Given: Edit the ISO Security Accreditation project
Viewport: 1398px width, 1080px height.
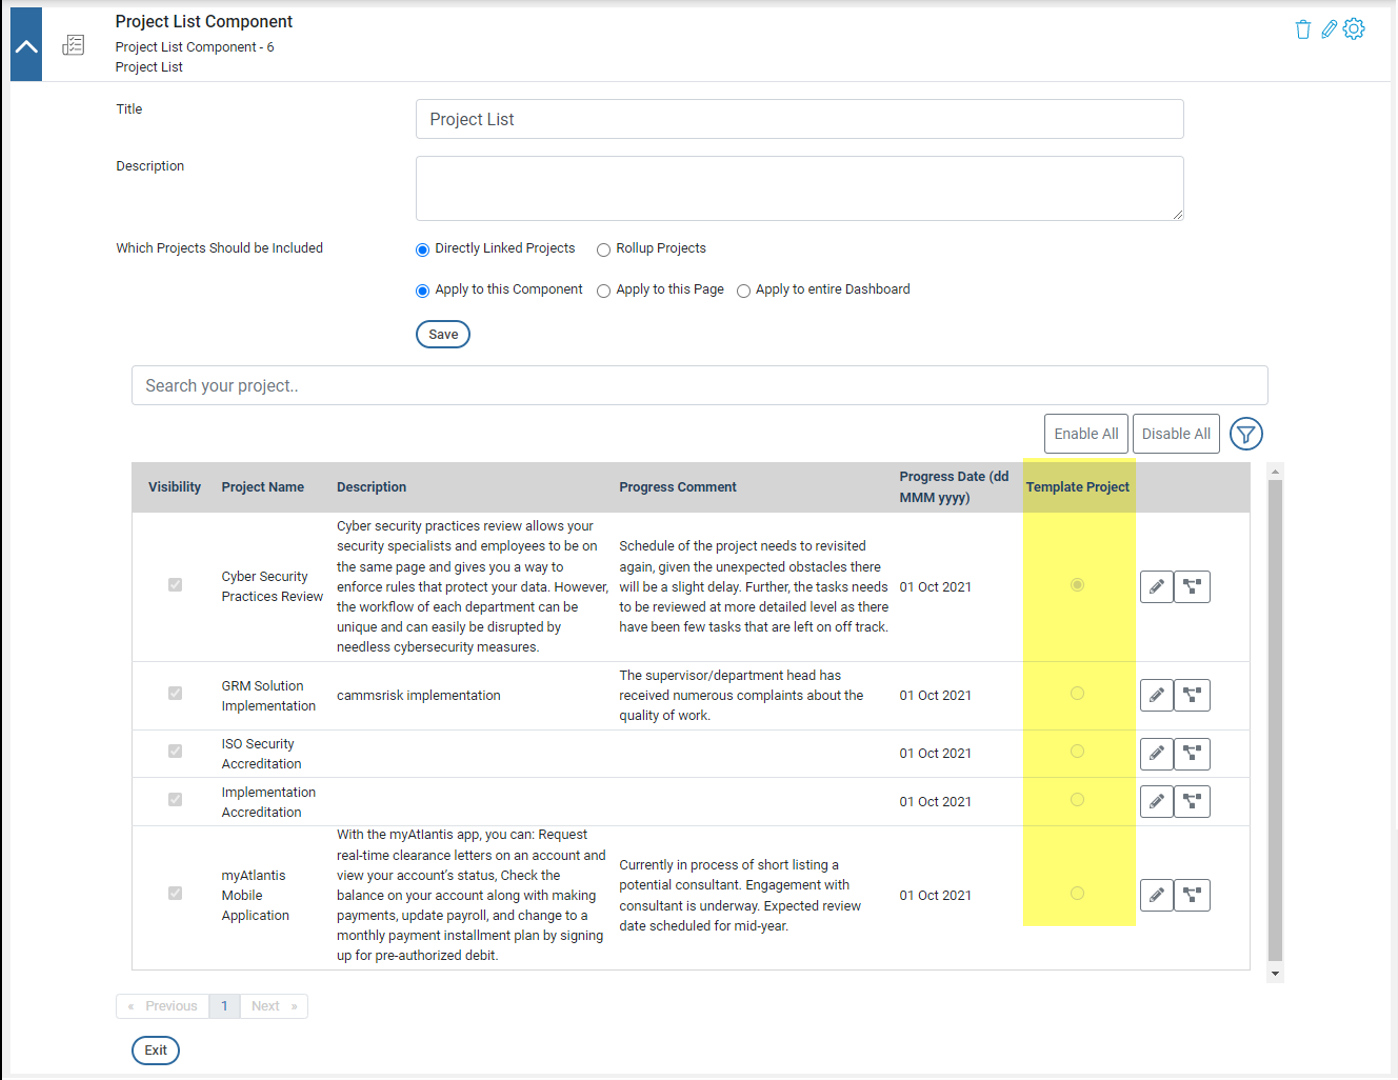Looking at the screenshot, I should click(x=1156, y=753).
